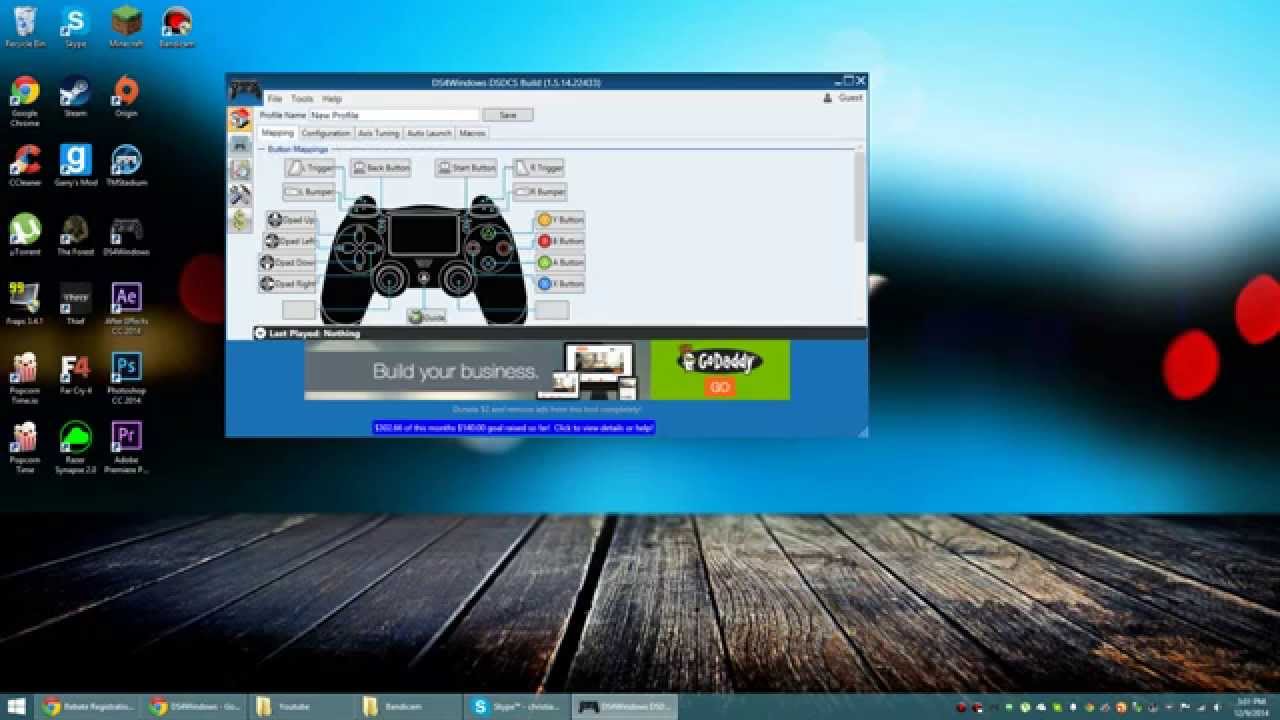
Task: Click the red B Button mapping
Action: (x=560, y=241)
